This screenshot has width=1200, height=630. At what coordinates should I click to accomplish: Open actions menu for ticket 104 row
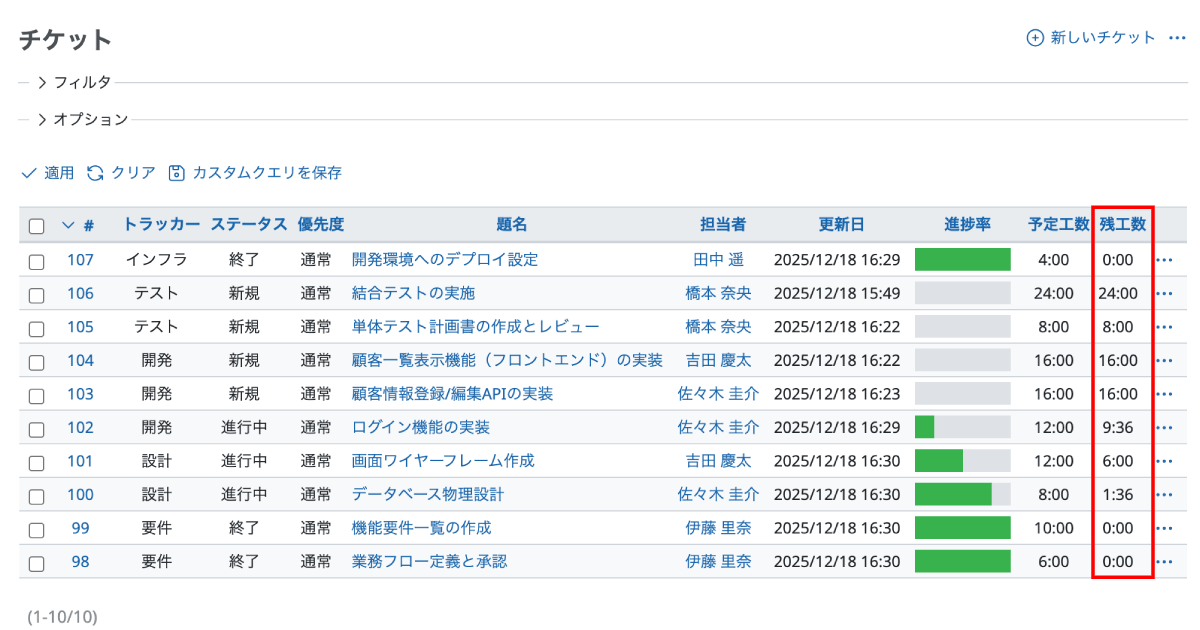tap(1164, 361)
